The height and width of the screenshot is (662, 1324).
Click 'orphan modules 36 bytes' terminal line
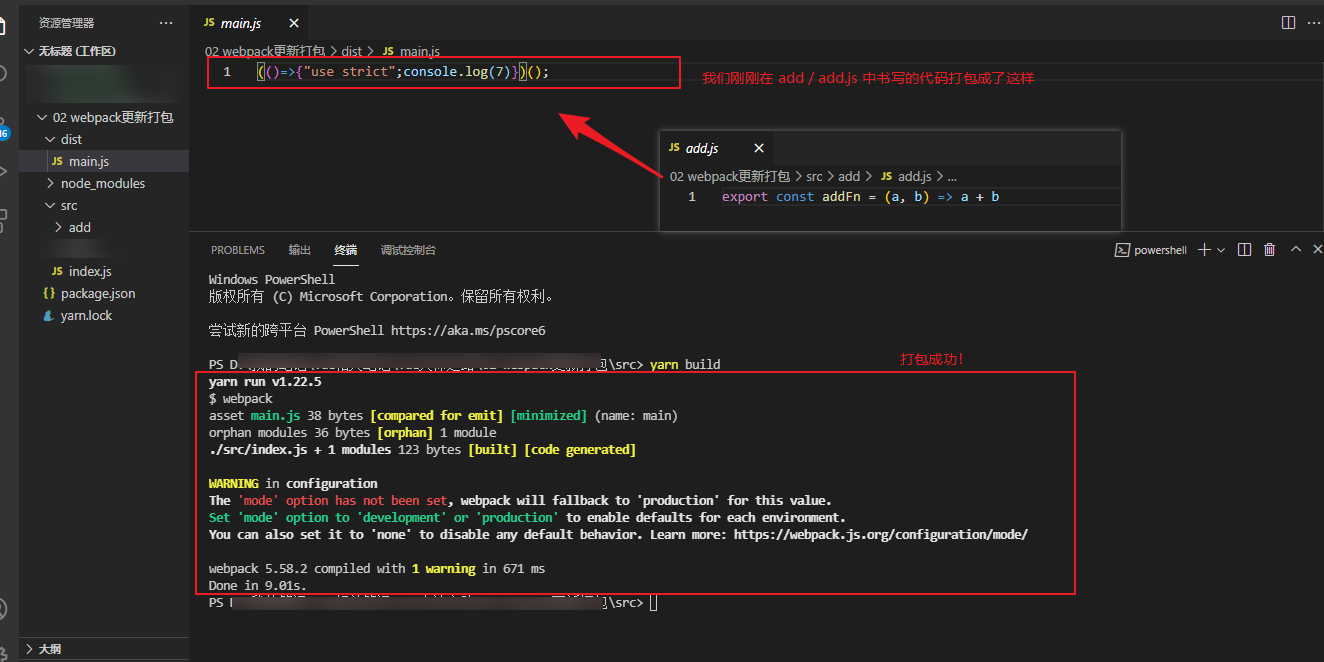[352, 432]
